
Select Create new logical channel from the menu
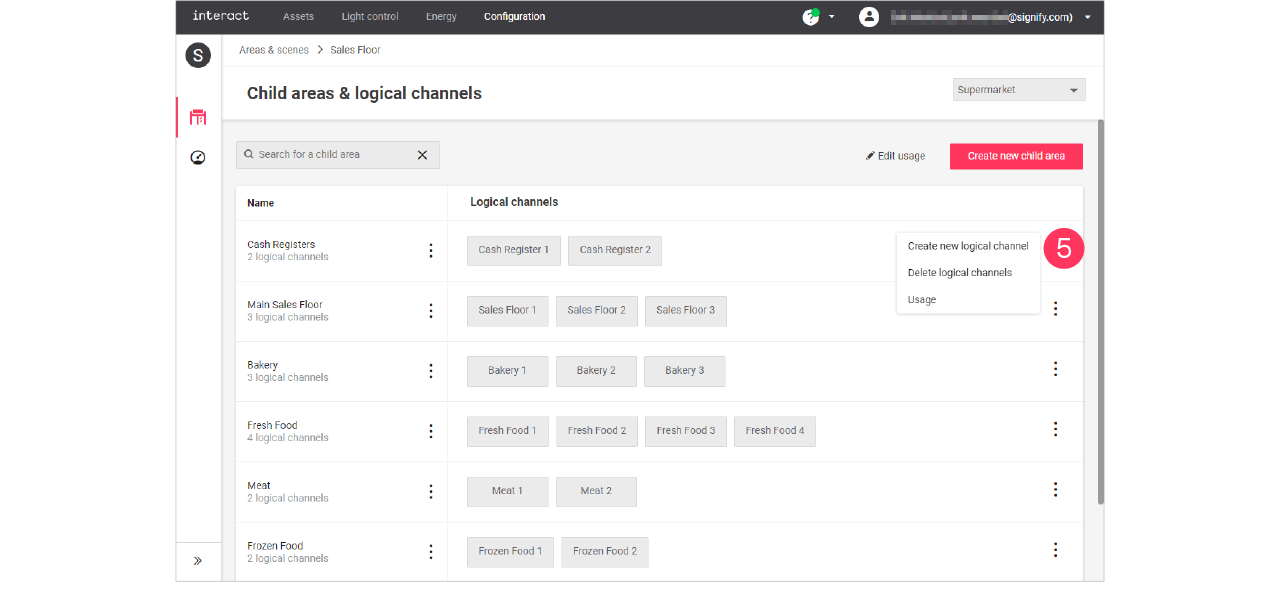(966, 245)
